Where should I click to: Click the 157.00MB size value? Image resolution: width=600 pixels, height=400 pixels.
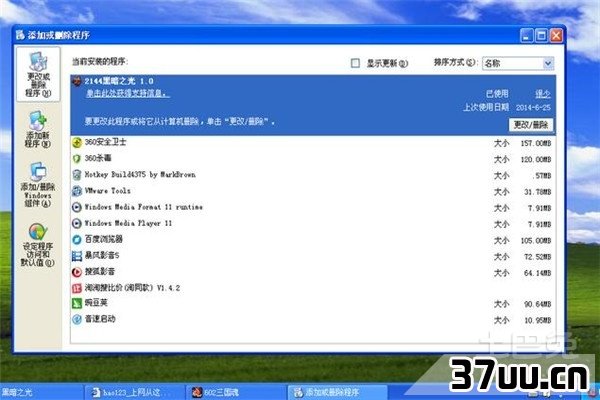pos(536,144)
